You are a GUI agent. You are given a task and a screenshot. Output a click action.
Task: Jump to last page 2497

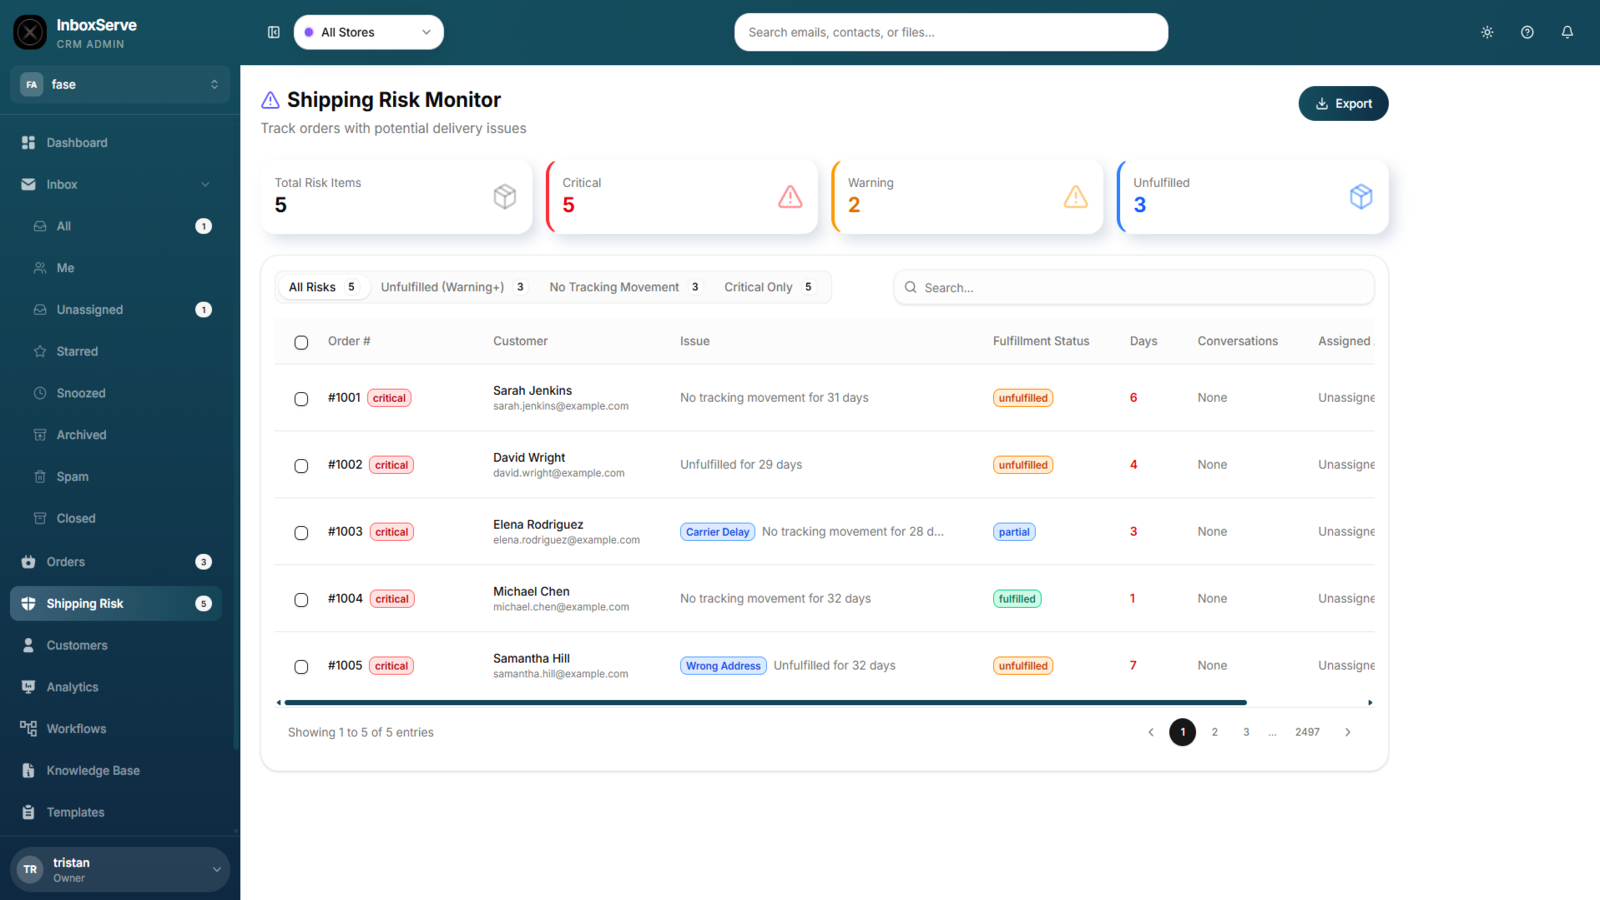[x=1307, y=733]
